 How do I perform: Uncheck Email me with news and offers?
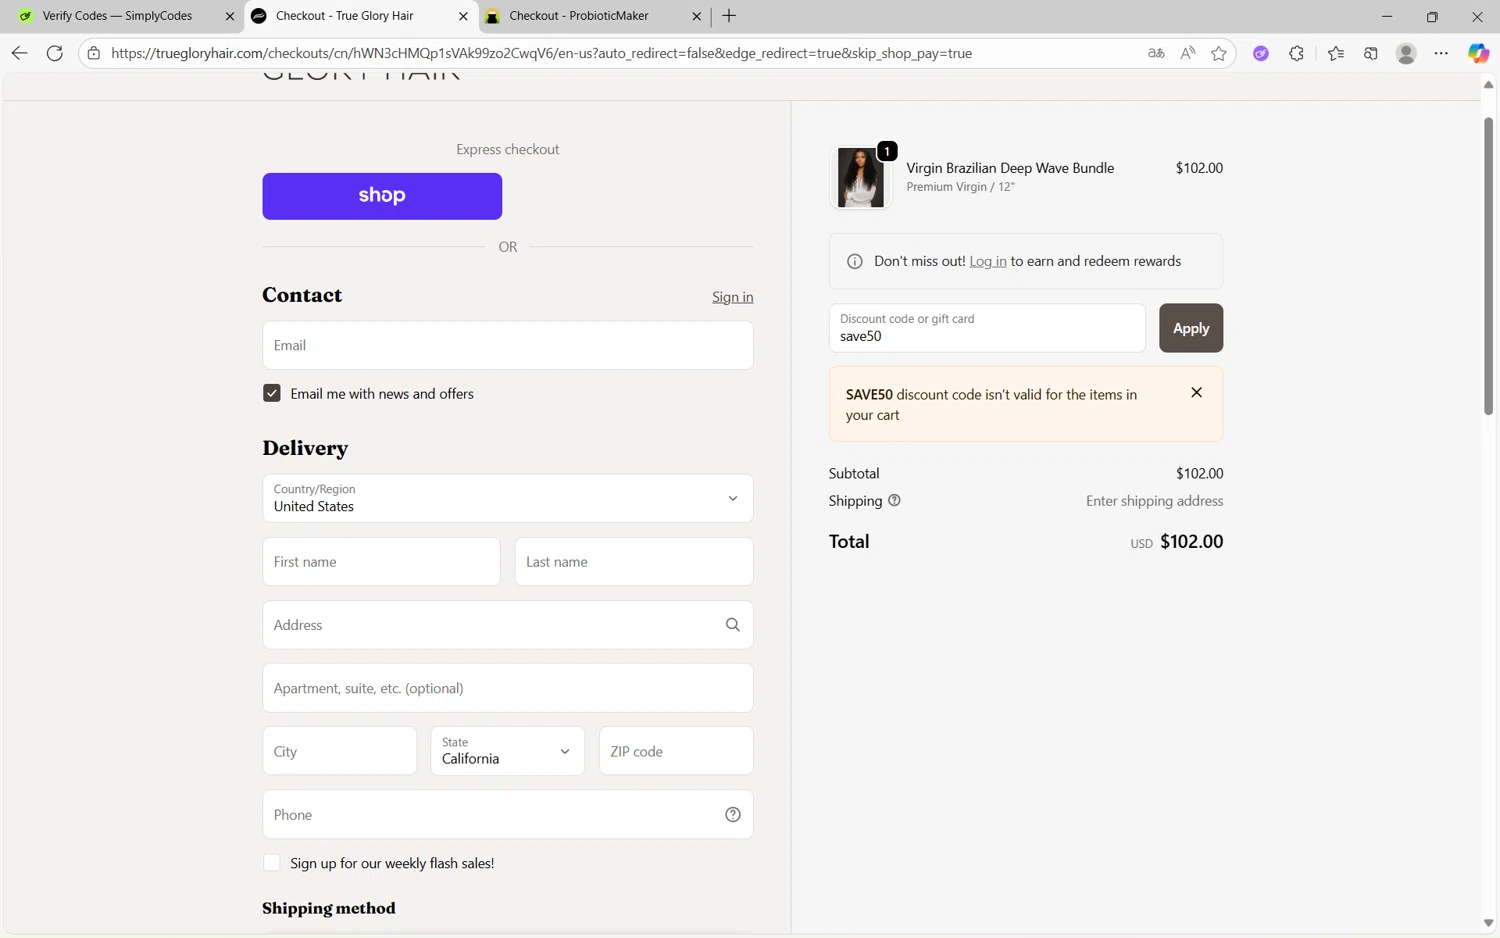272,393
